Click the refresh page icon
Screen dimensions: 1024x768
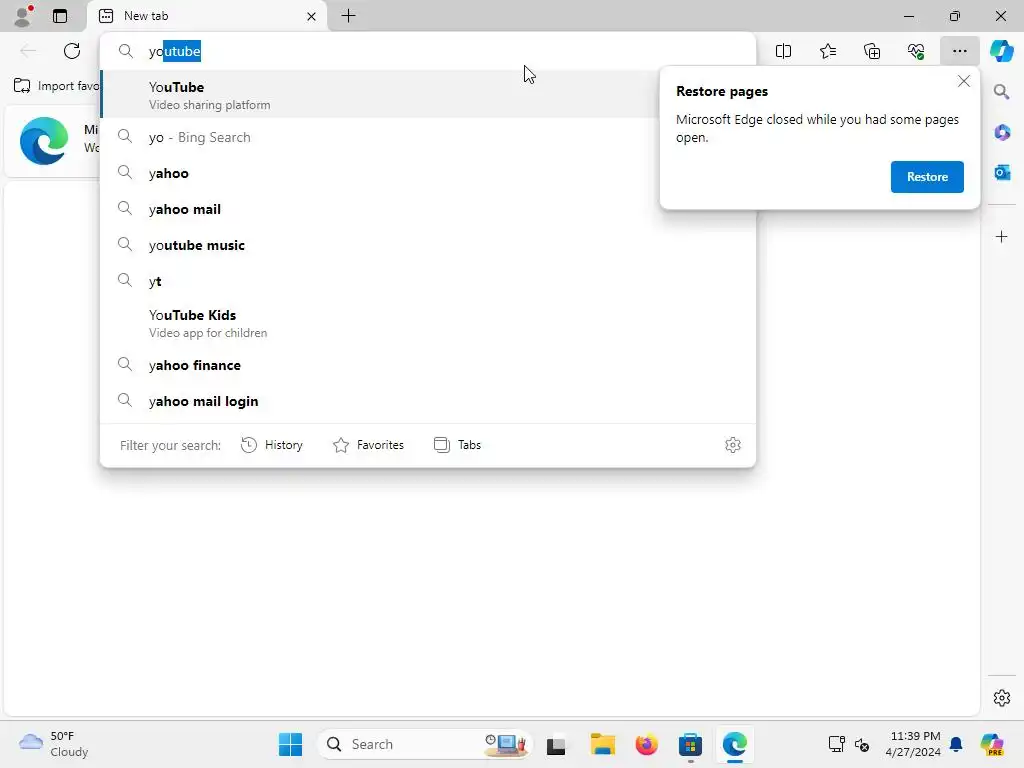(72, 51)
